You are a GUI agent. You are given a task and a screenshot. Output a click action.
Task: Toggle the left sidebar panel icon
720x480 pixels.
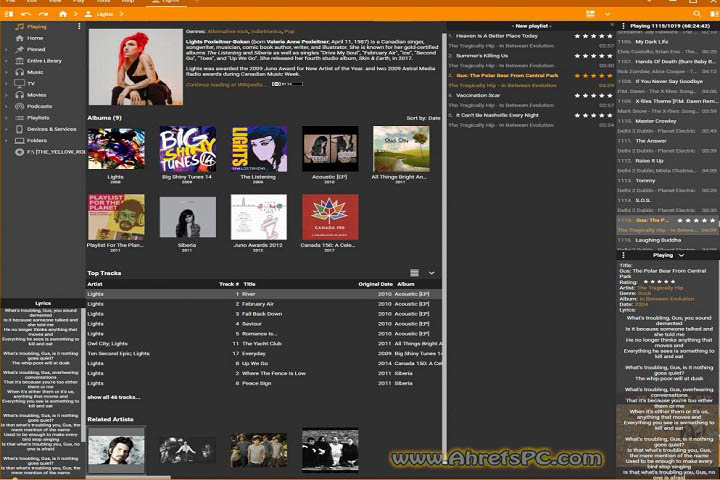[x=9, y=14]
